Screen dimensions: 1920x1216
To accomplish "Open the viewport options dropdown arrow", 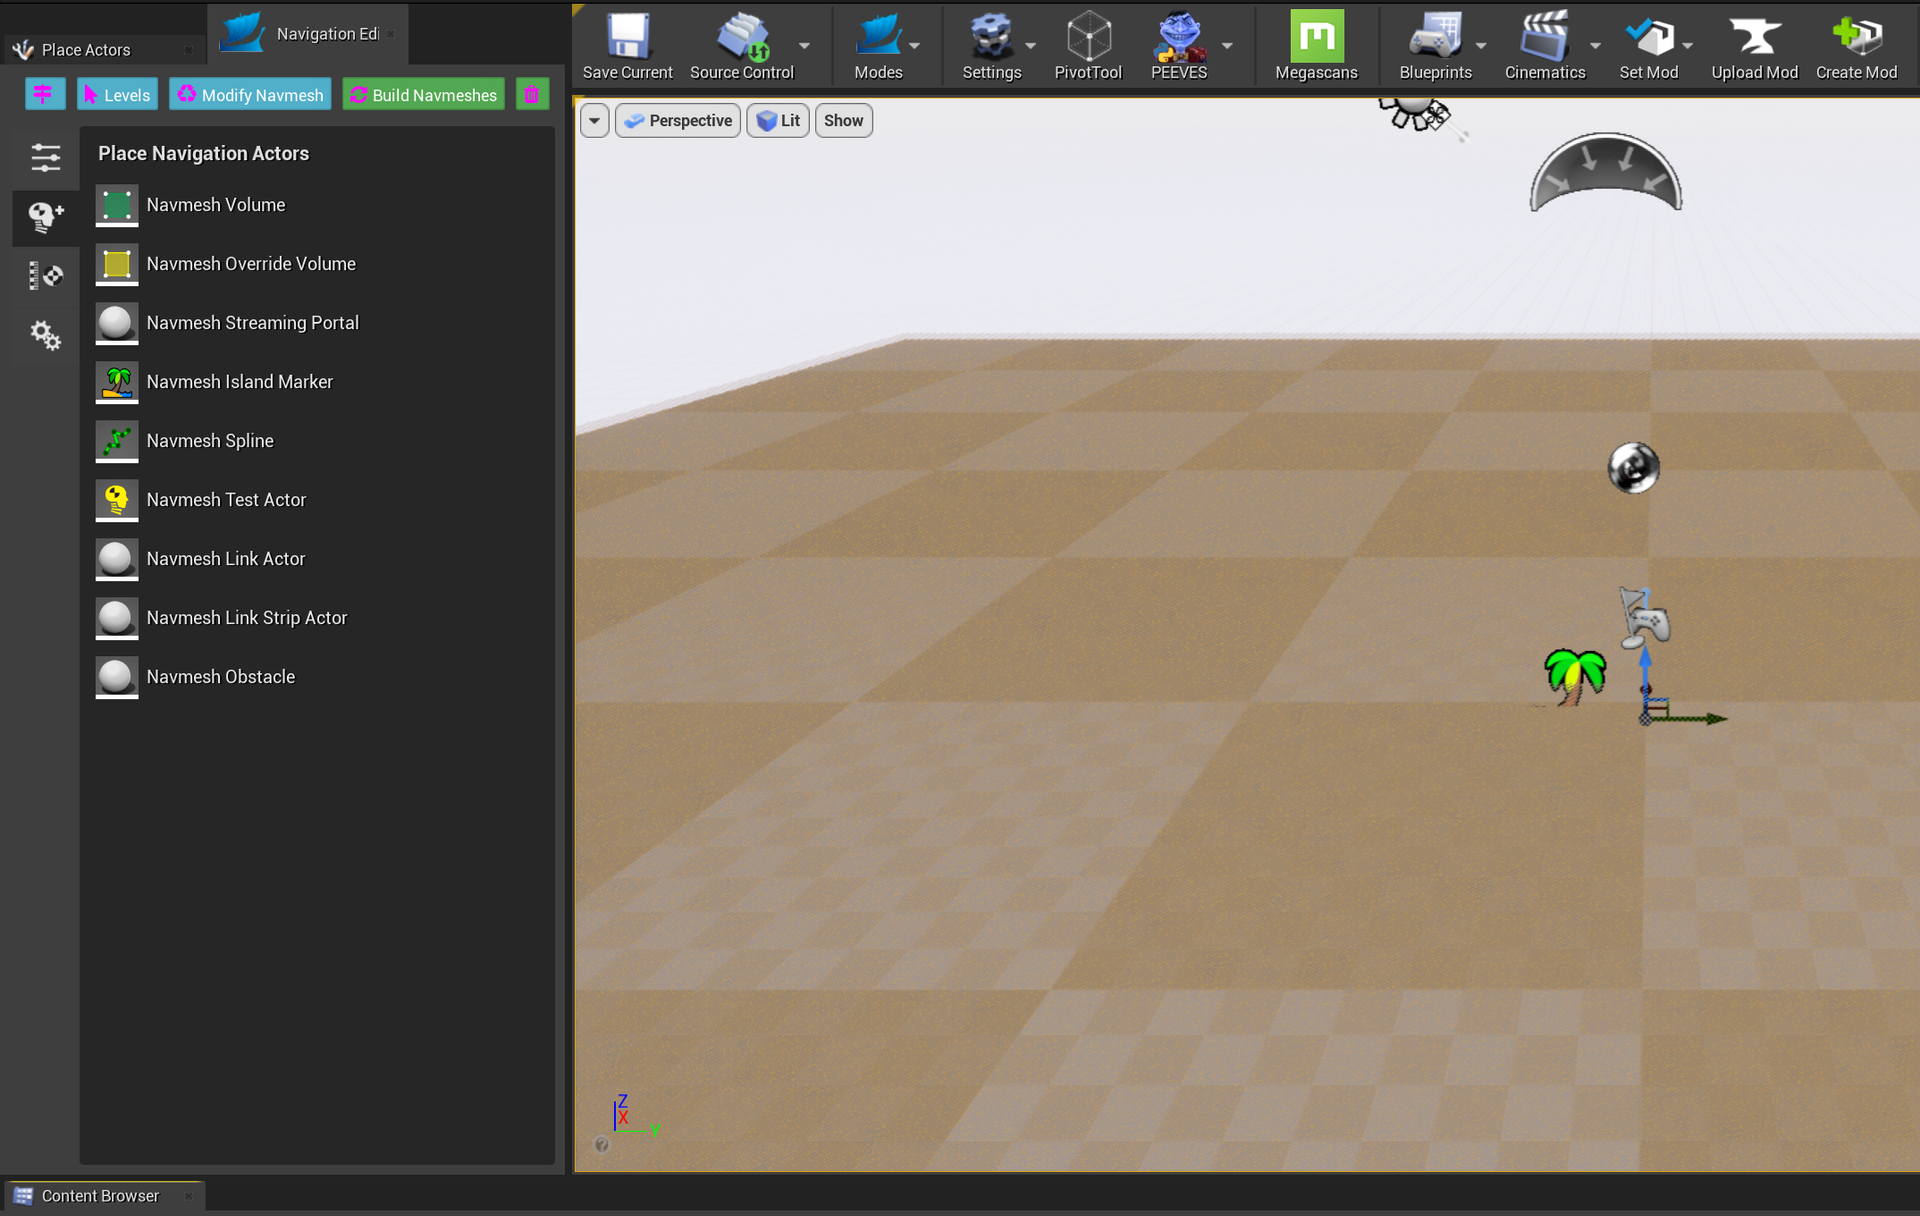I will click(594, 121).
